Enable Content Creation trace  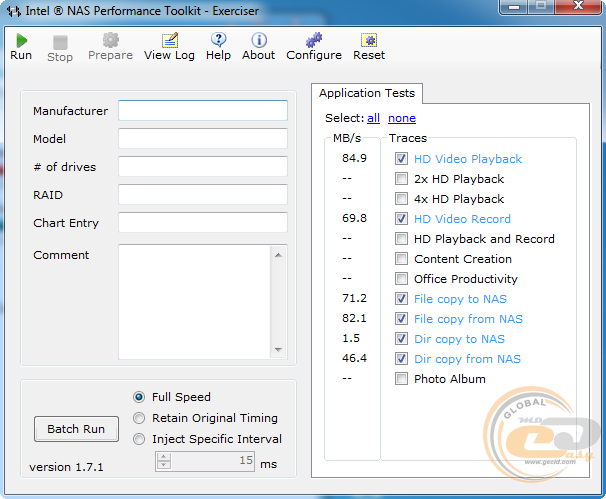(401, 259)
